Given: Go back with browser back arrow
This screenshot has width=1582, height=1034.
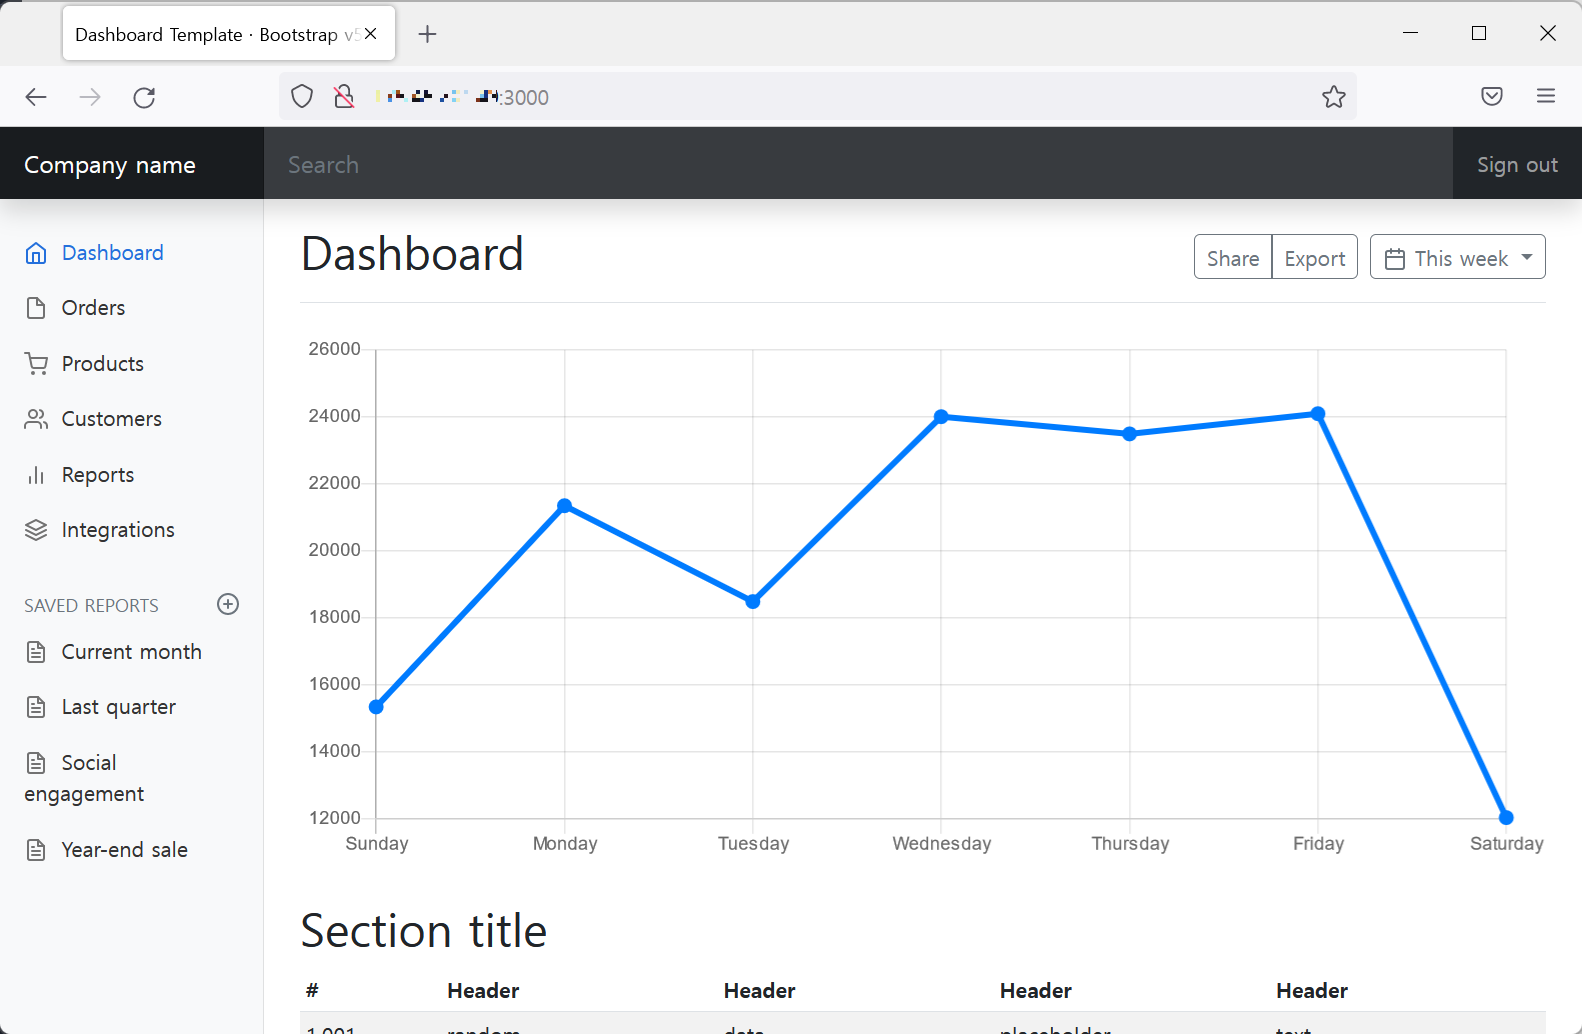Looking at the screenshot, I should click(36, 97).
